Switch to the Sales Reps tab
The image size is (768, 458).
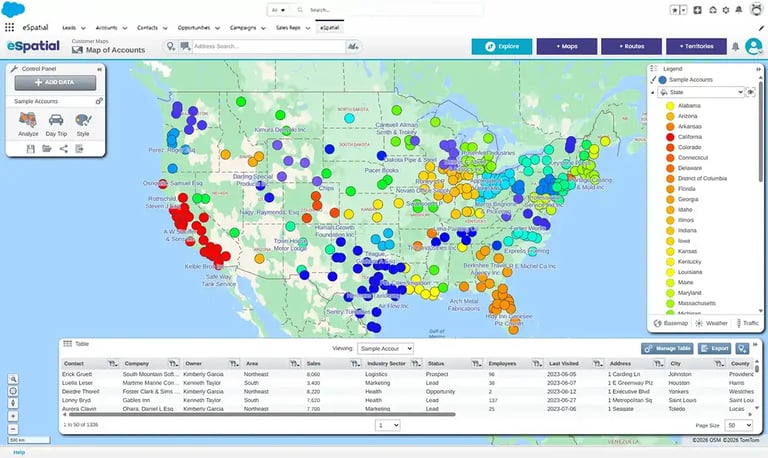click(x=288, y=27)
